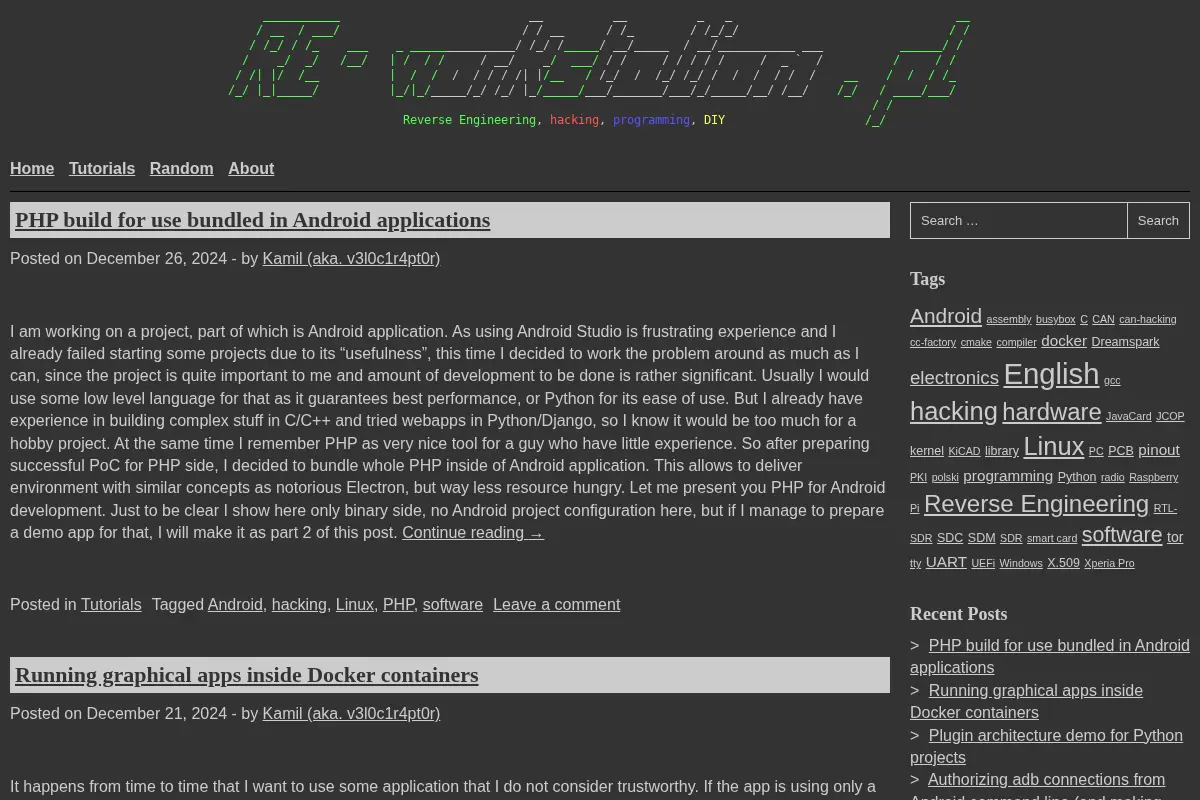
Task: Select Linux tag in post footer
Action: [354, 604]
